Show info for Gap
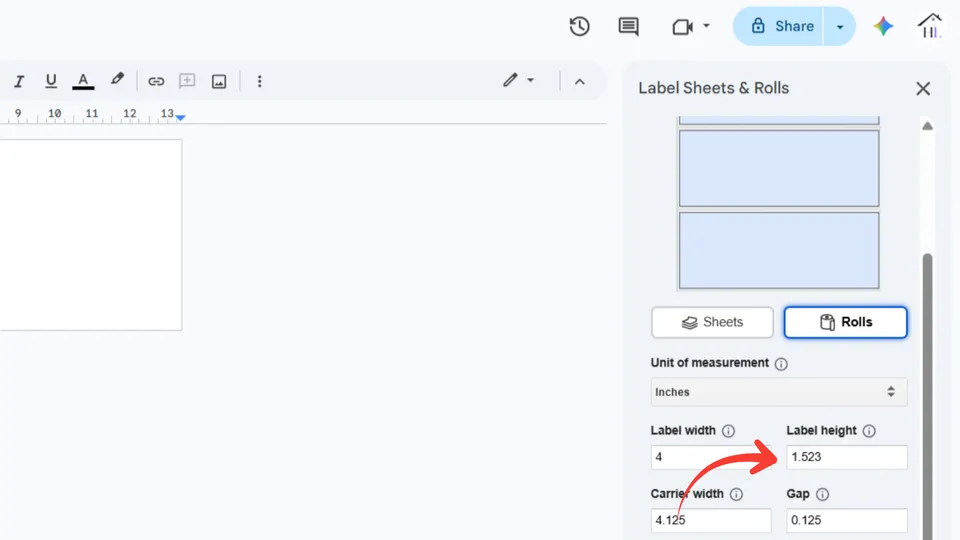 click(x=823, y=494)
